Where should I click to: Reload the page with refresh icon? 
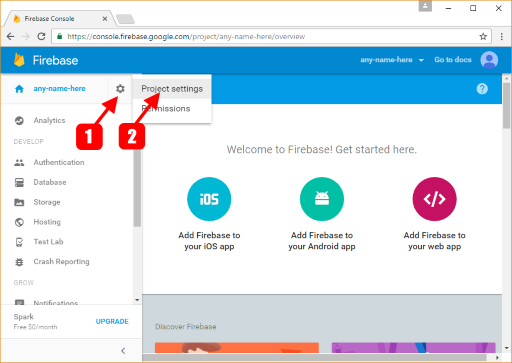pyautogui.click(x=41, y=36)
